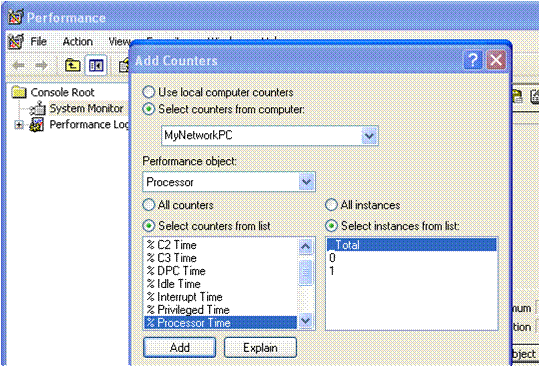Click the Performance Logs node icon

pos(38,125)
